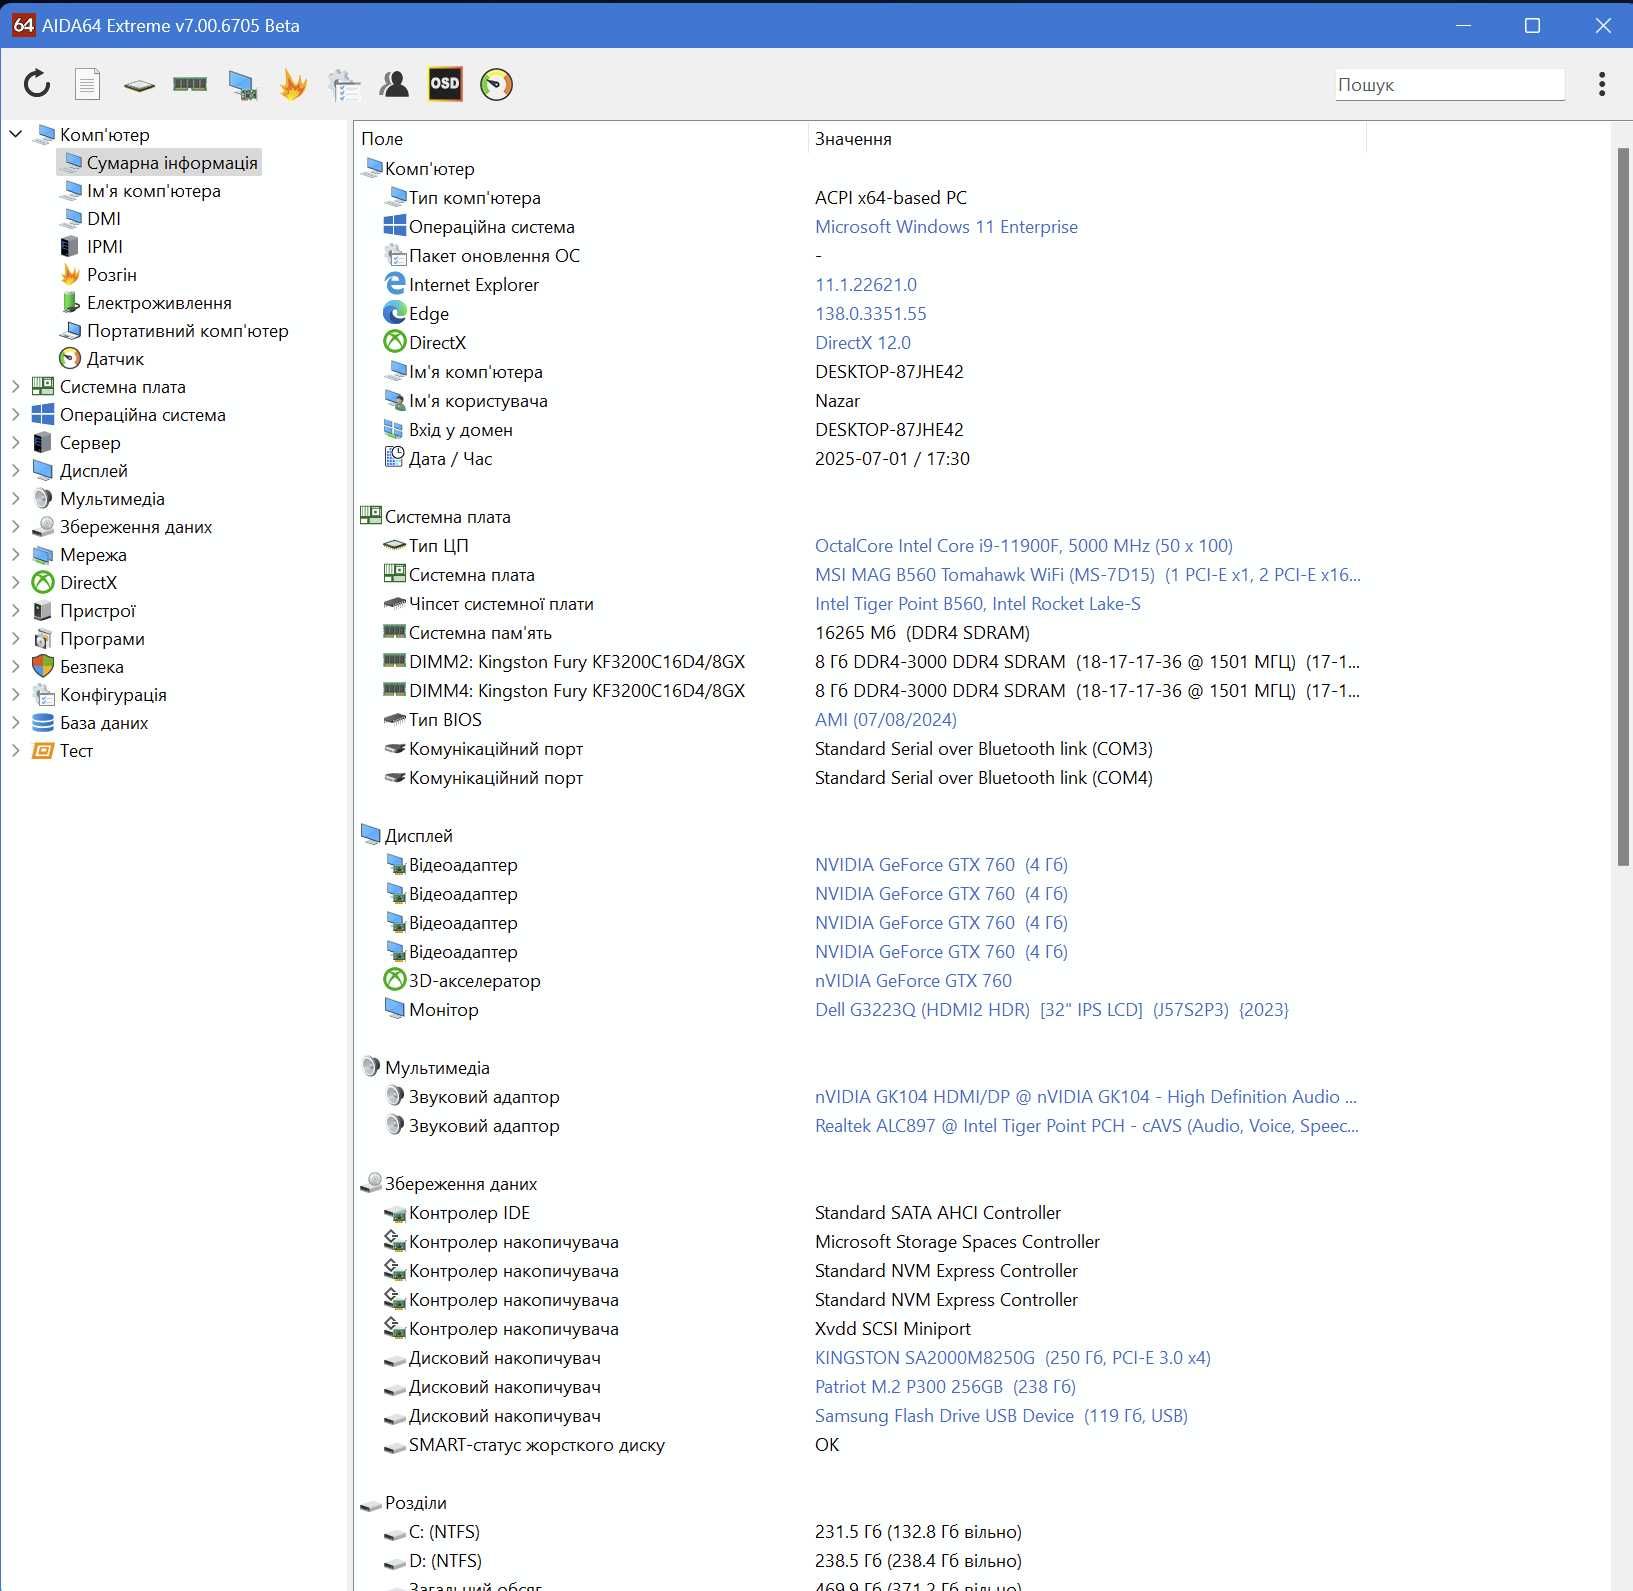Viewport: 1633px width, 1591px height.
Task: Open the sensor gauge toolbar icon
Action: [496, 85]
